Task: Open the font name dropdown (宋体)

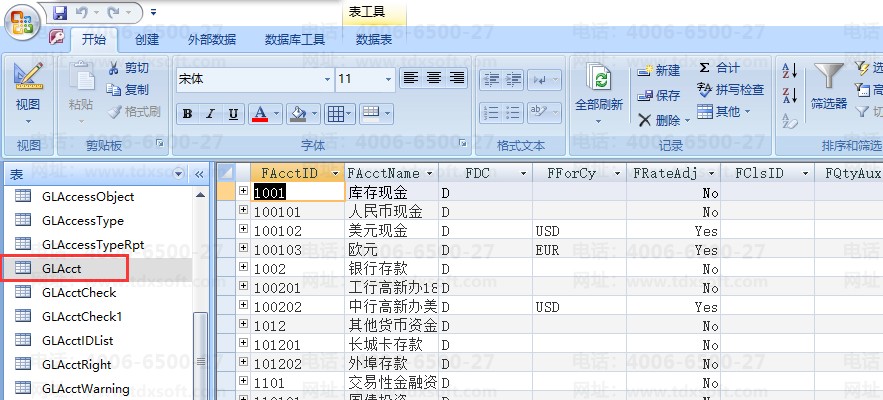Action: click(x=327, y=79)
